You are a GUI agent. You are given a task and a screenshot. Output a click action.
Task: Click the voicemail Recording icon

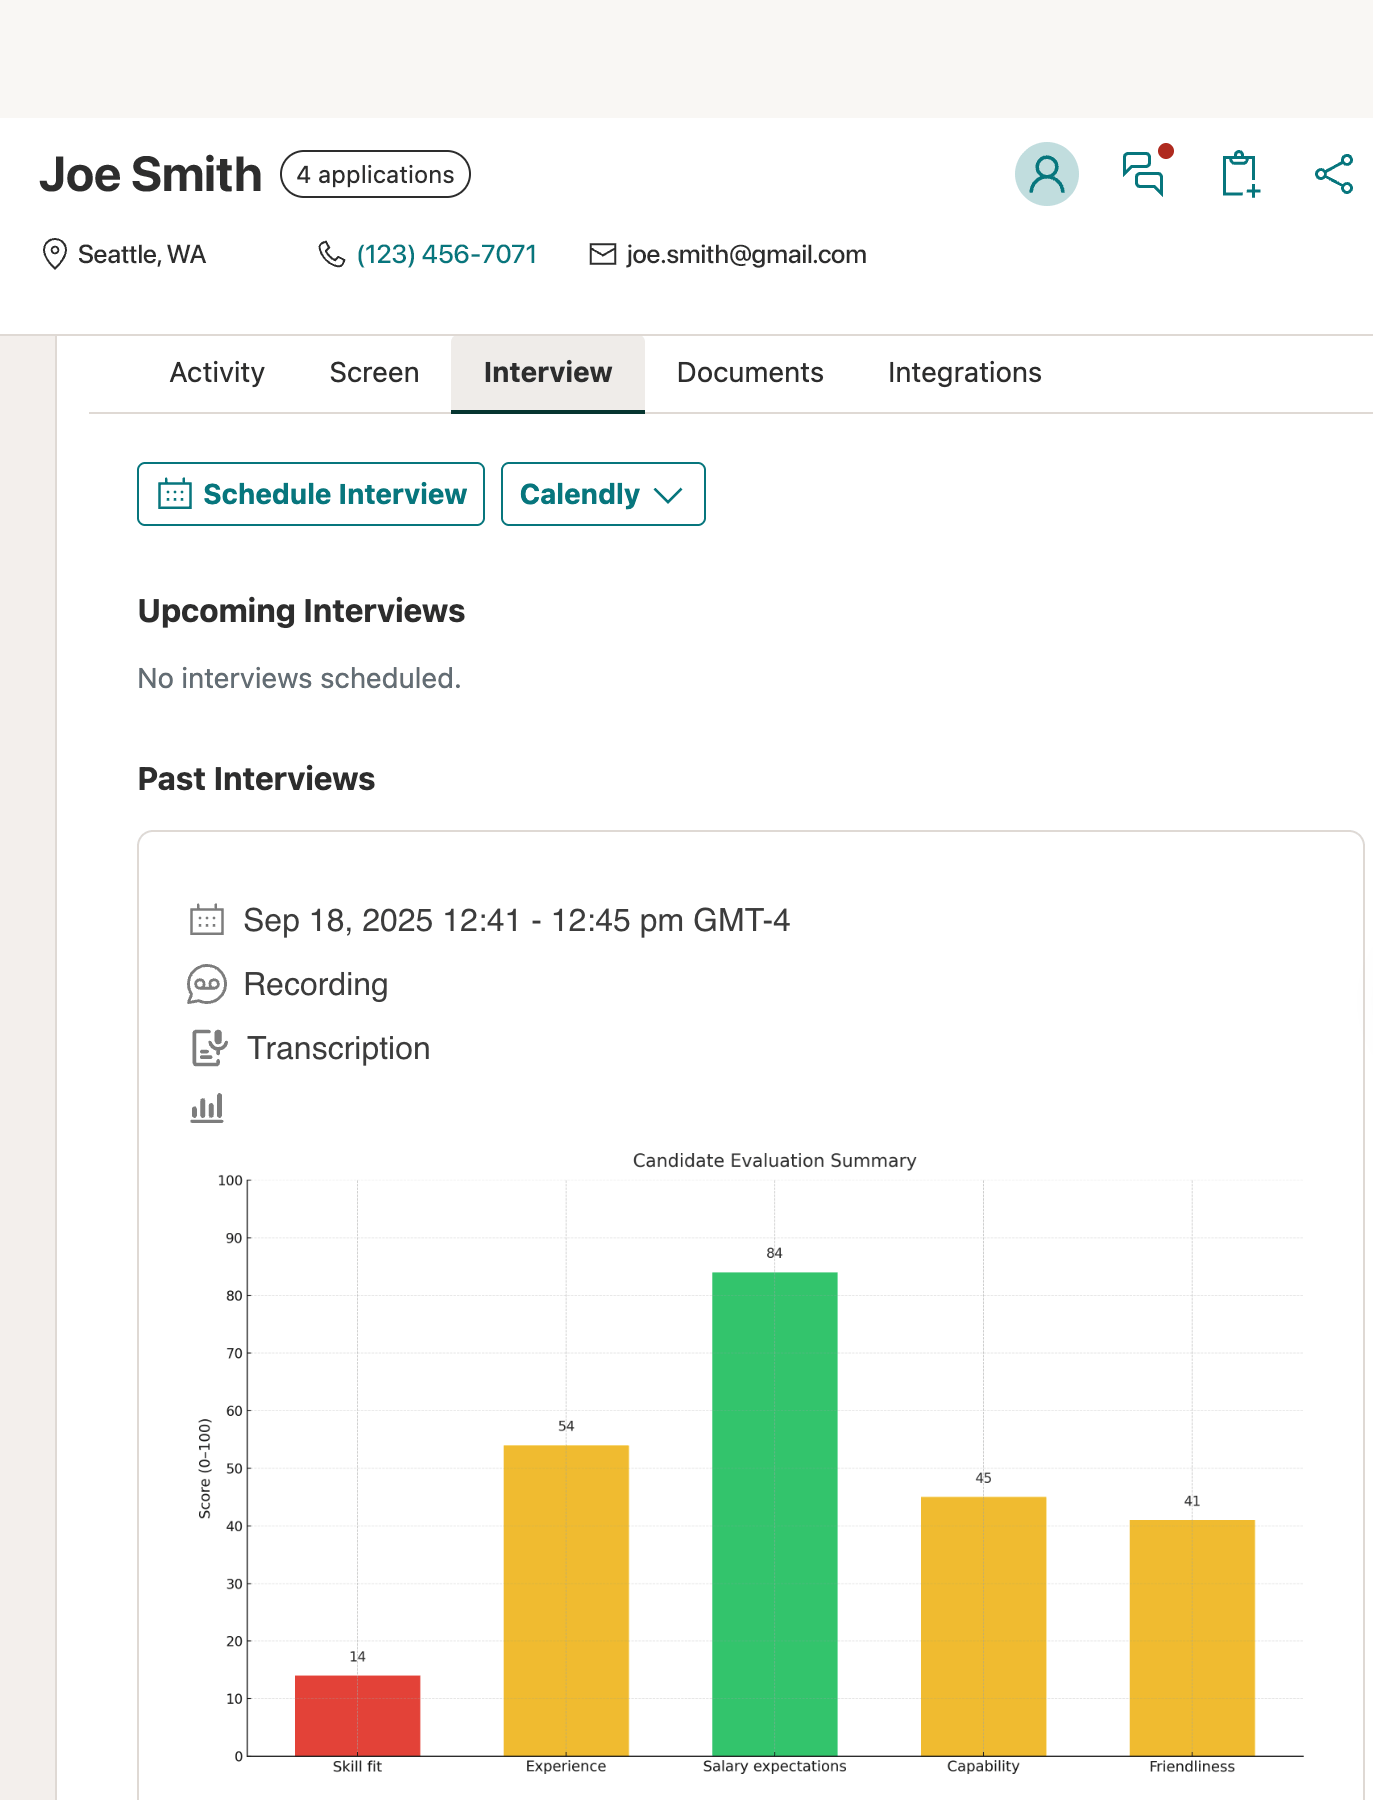[x=207, y=984]
